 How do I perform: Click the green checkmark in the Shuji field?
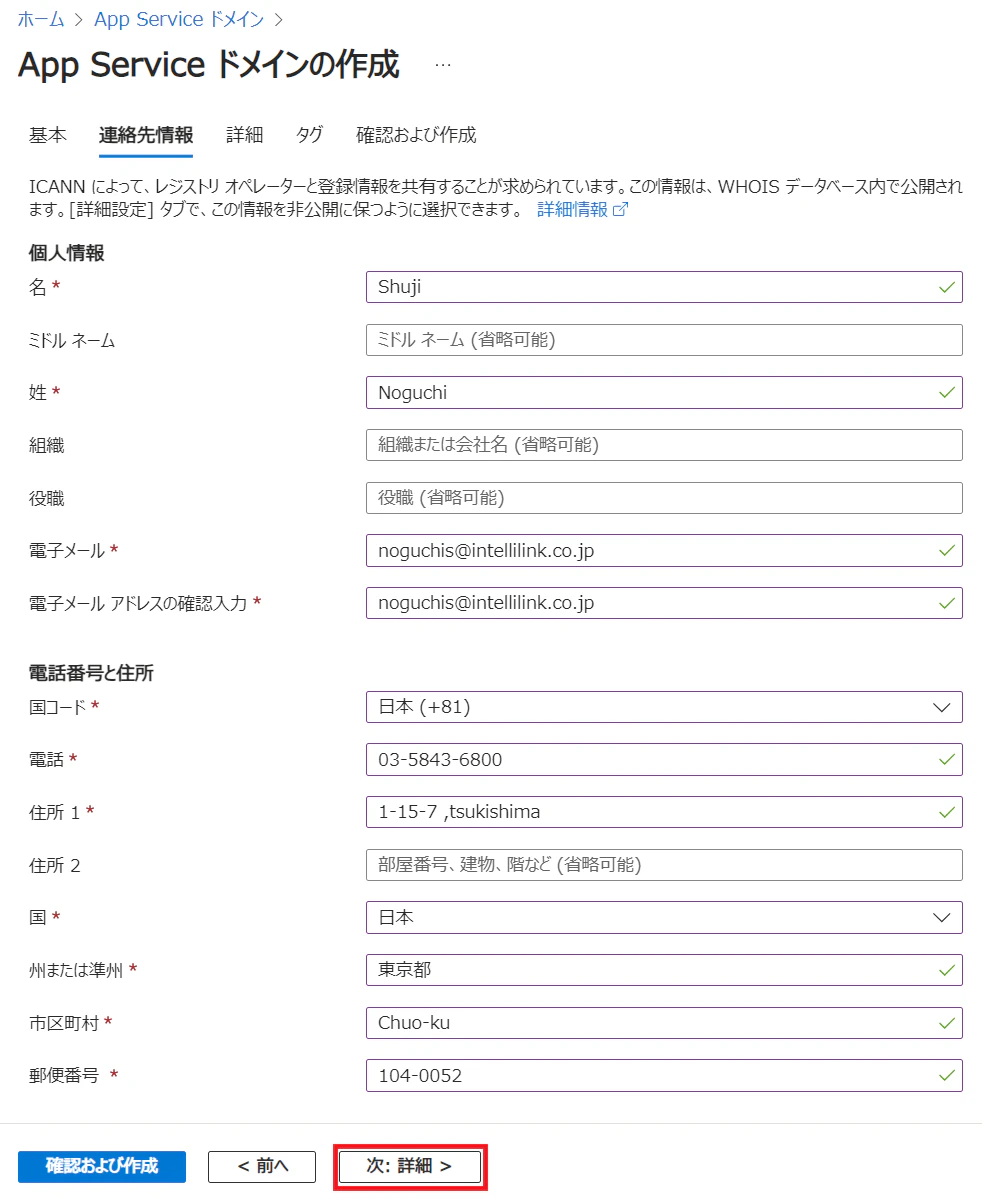946,287
